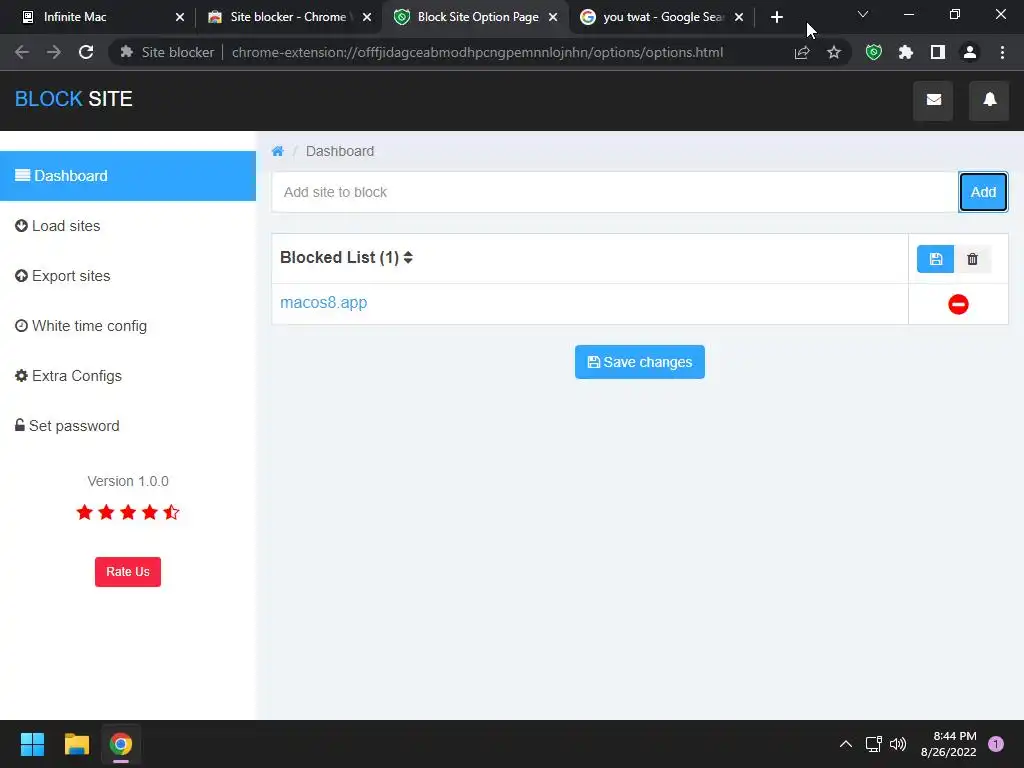Image resolution: width=1024 pixels, height=768 pixels.
Task: Click the Chrome address bar URL
Action: coord(477,52)
